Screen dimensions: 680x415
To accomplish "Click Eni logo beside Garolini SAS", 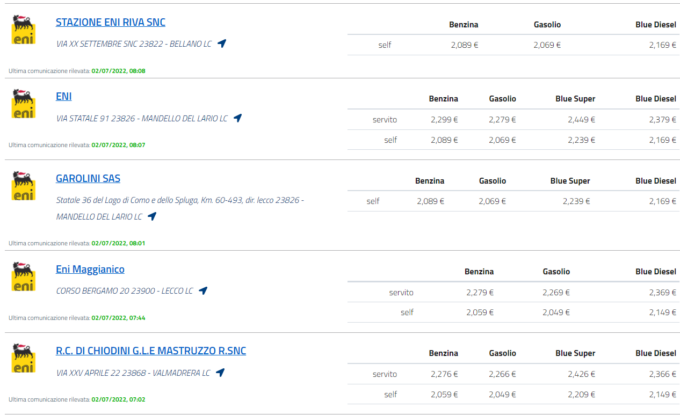I will (x=22, y=186).
